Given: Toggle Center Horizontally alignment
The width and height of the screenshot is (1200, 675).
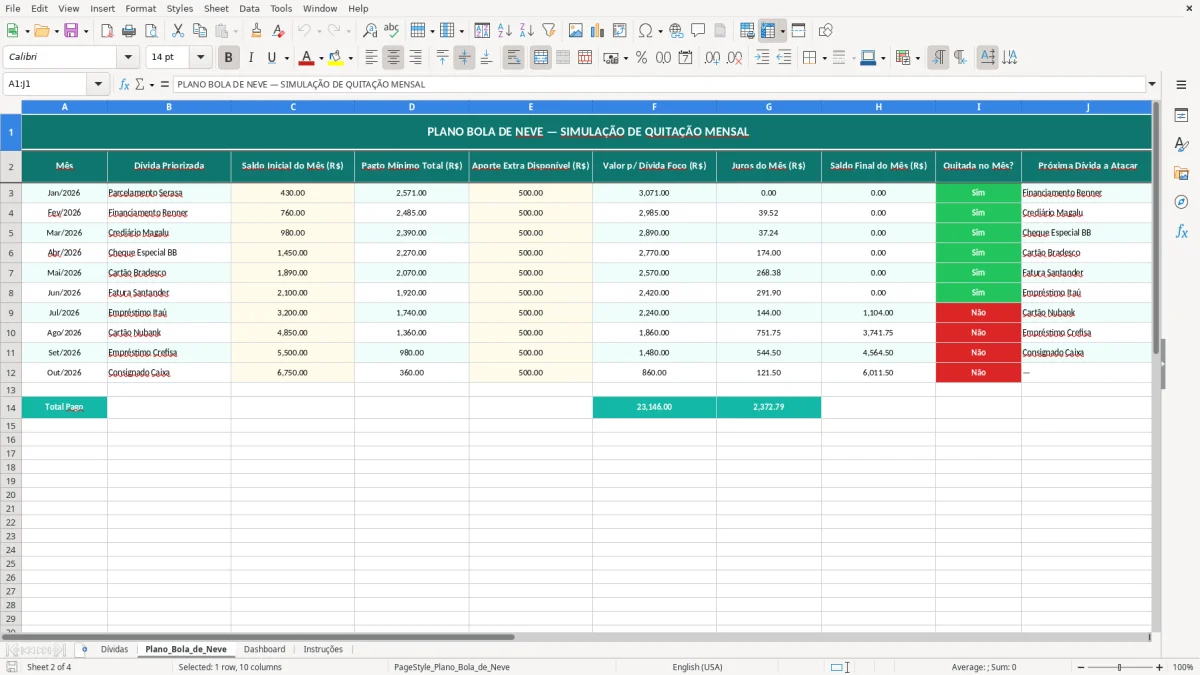Looking at the screenshot, I should (394, 58).
